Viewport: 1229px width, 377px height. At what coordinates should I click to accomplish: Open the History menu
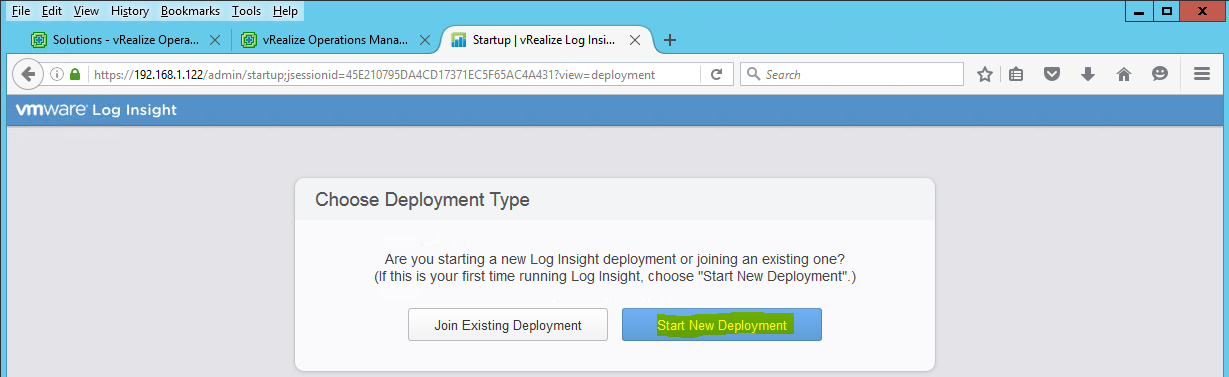point(130,11)
